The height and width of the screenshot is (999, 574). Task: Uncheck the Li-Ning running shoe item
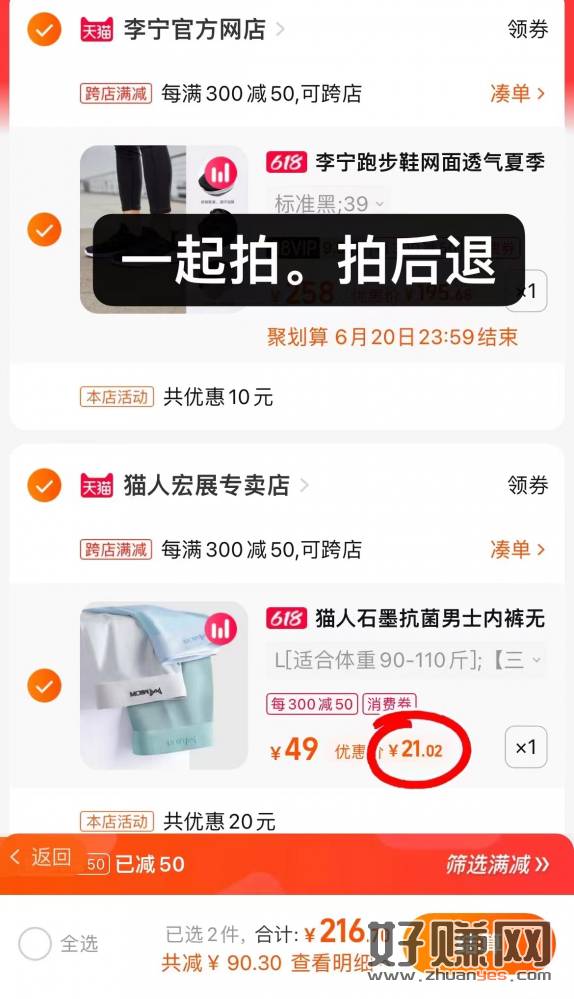(44, 229)
